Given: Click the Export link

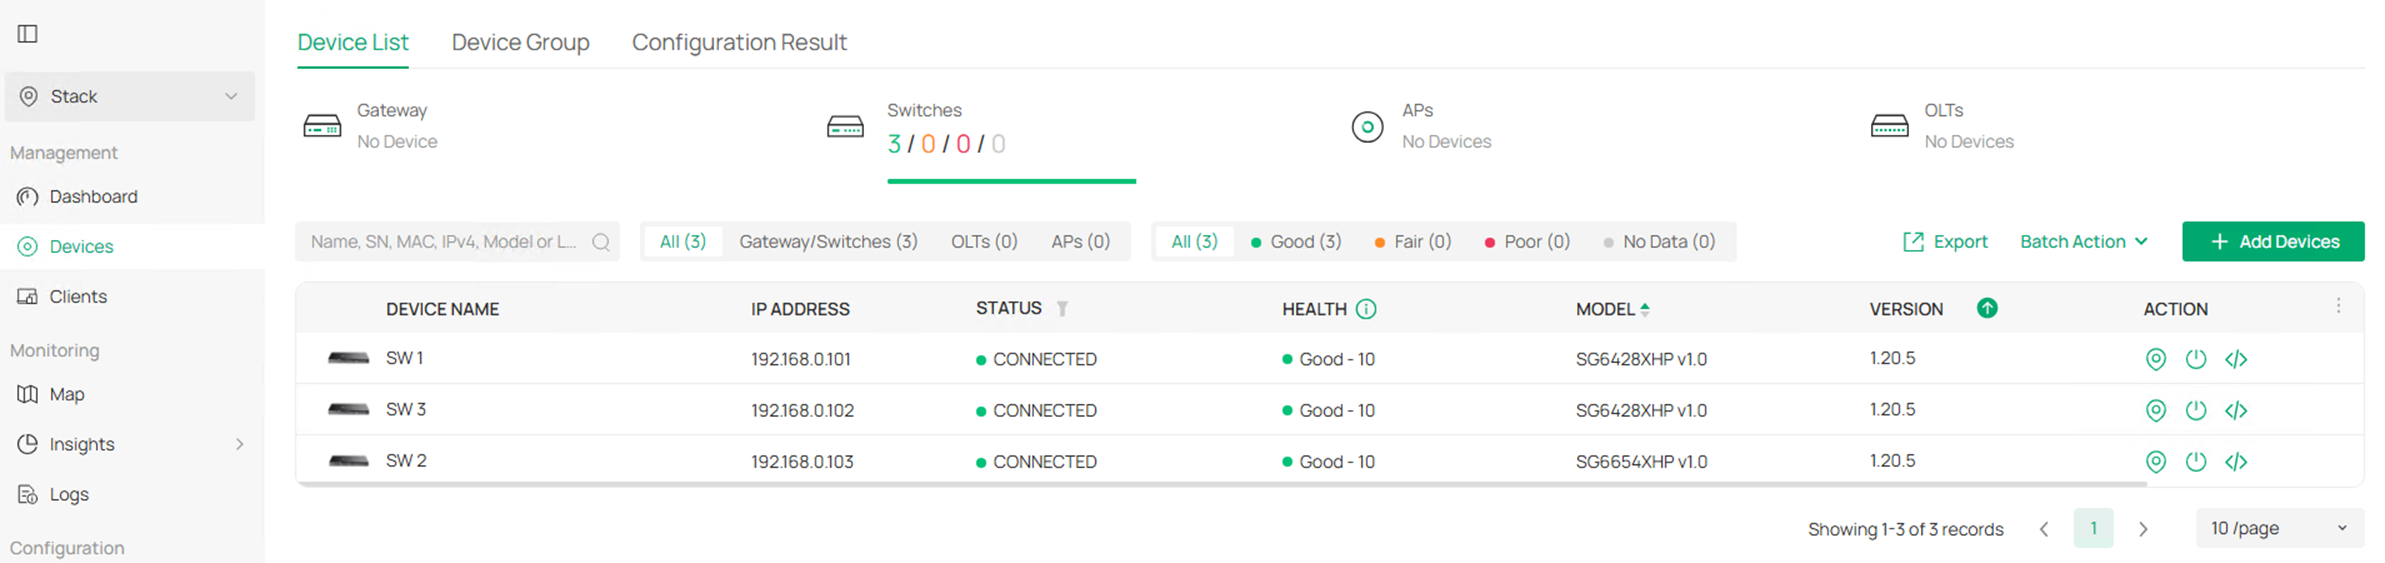Looking at the screenshot, I should tap(1944, 242).
